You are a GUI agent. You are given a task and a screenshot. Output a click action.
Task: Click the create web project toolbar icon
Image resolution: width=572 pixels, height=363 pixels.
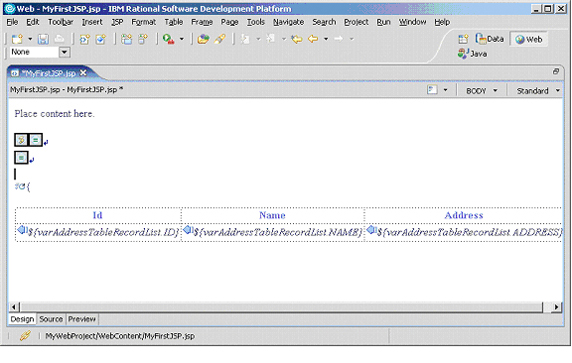click(x=127, y=39)
